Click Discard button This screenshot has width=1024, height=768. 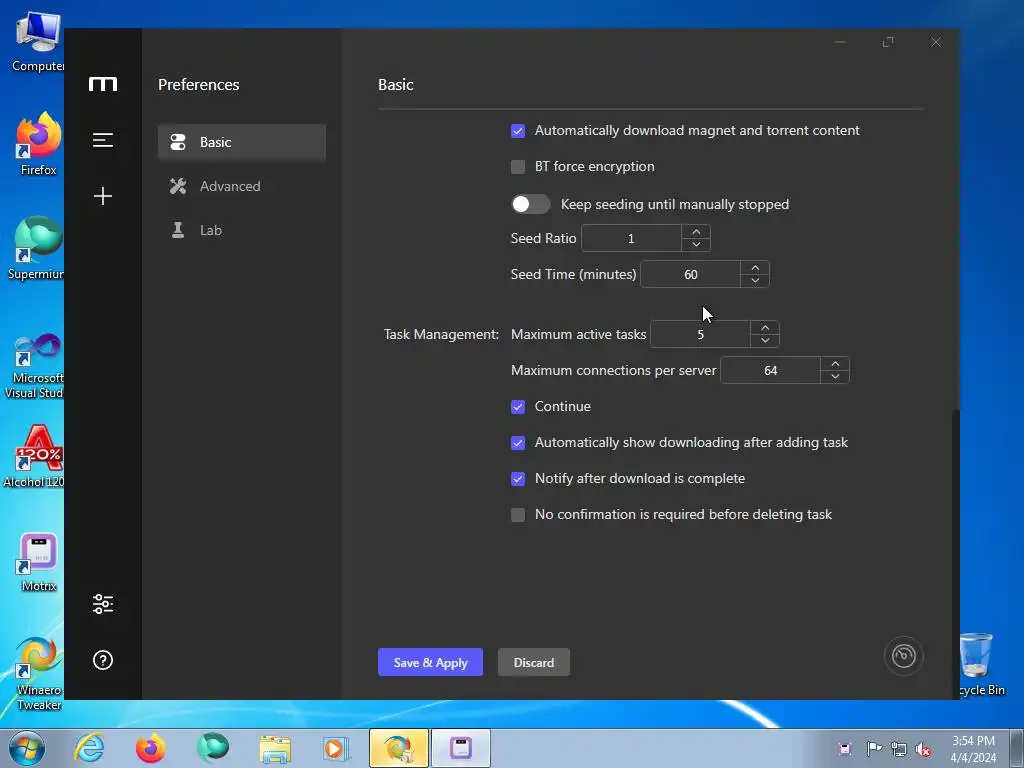click(534, 662)
